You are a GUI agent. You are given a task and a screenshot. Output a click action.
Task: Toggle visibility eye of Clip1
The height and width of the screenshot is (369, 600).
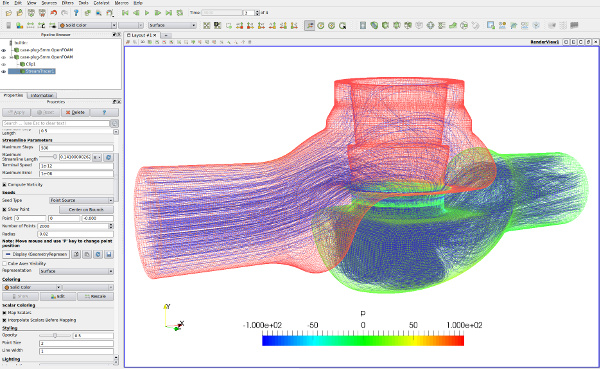4,64
